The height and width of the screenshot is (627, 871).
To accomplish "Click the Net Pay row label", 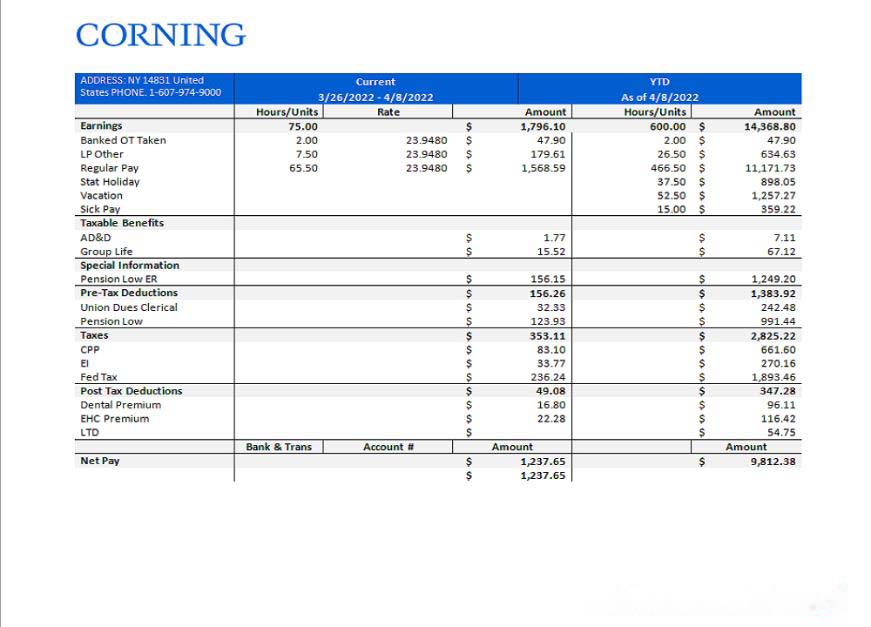I will click(100, 461).
